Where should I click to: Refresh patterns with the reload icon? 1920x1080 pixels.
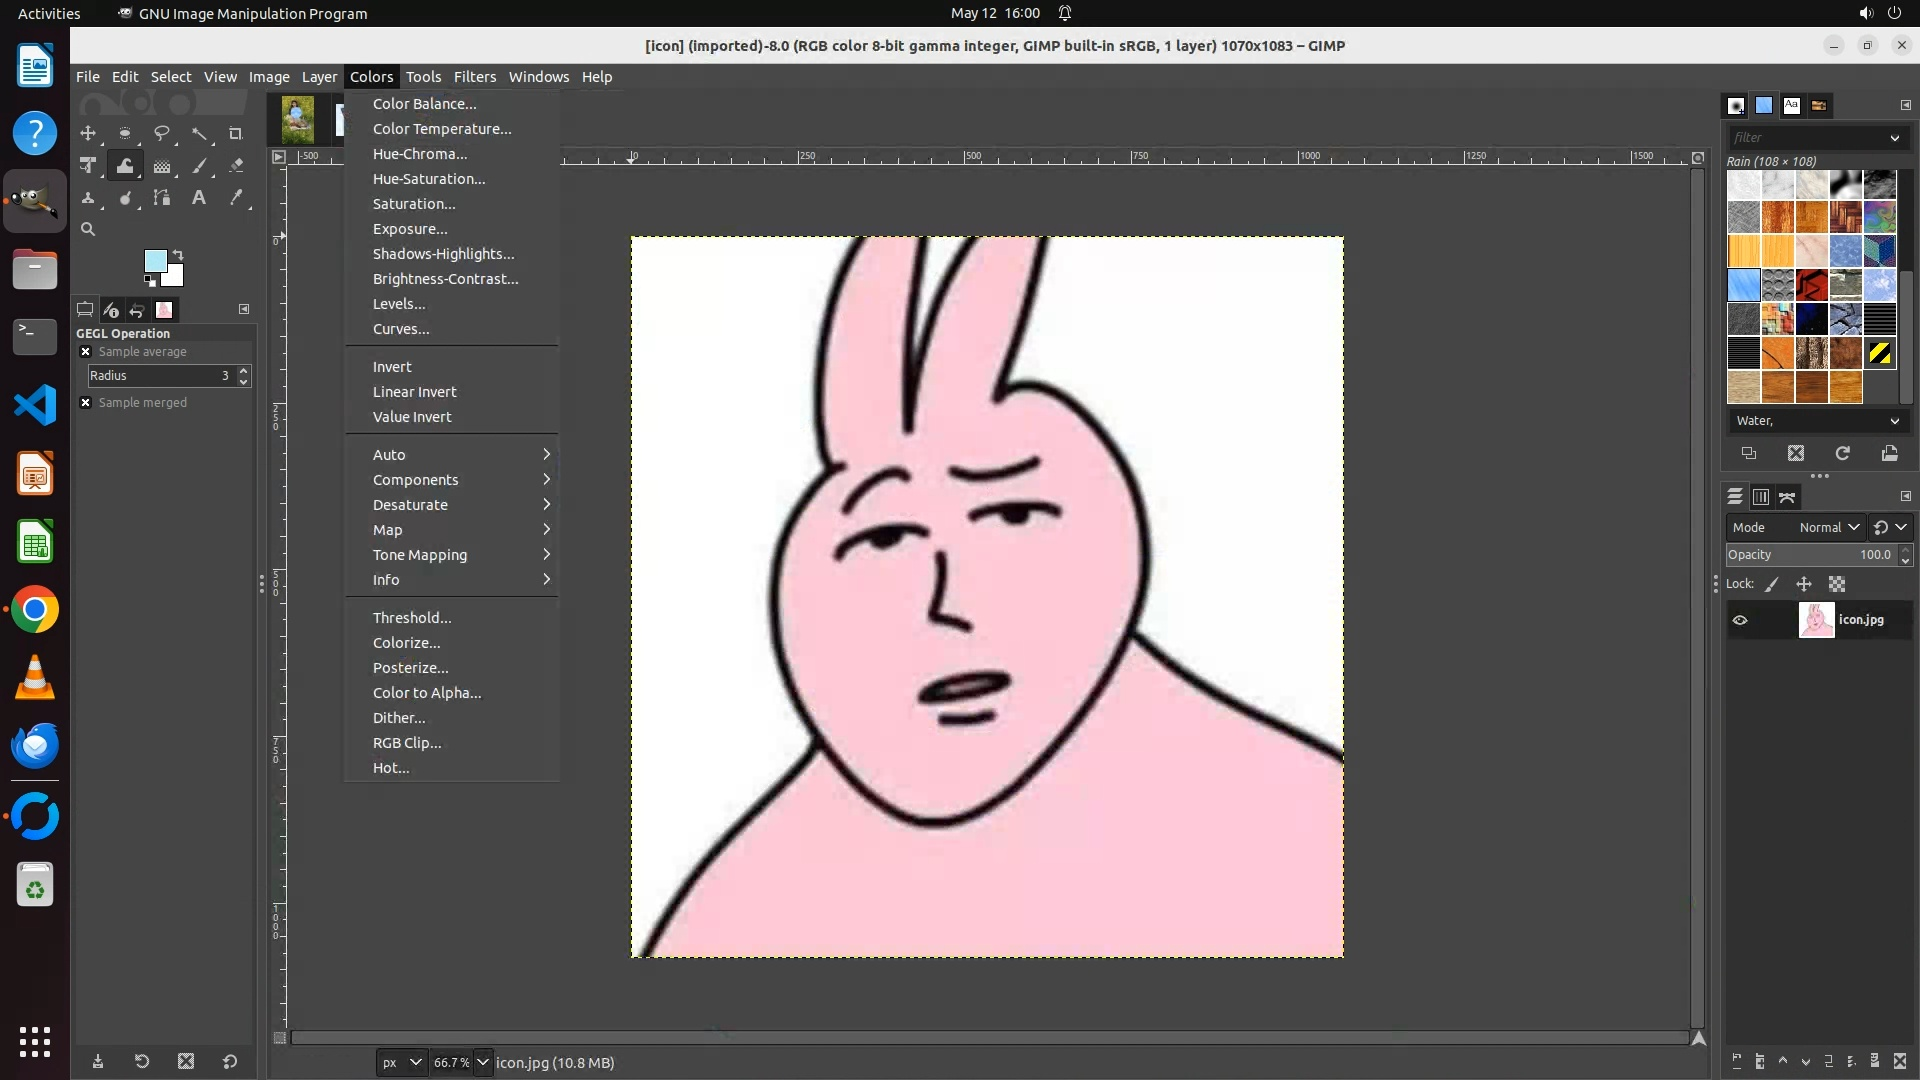tap(1842, 453)
